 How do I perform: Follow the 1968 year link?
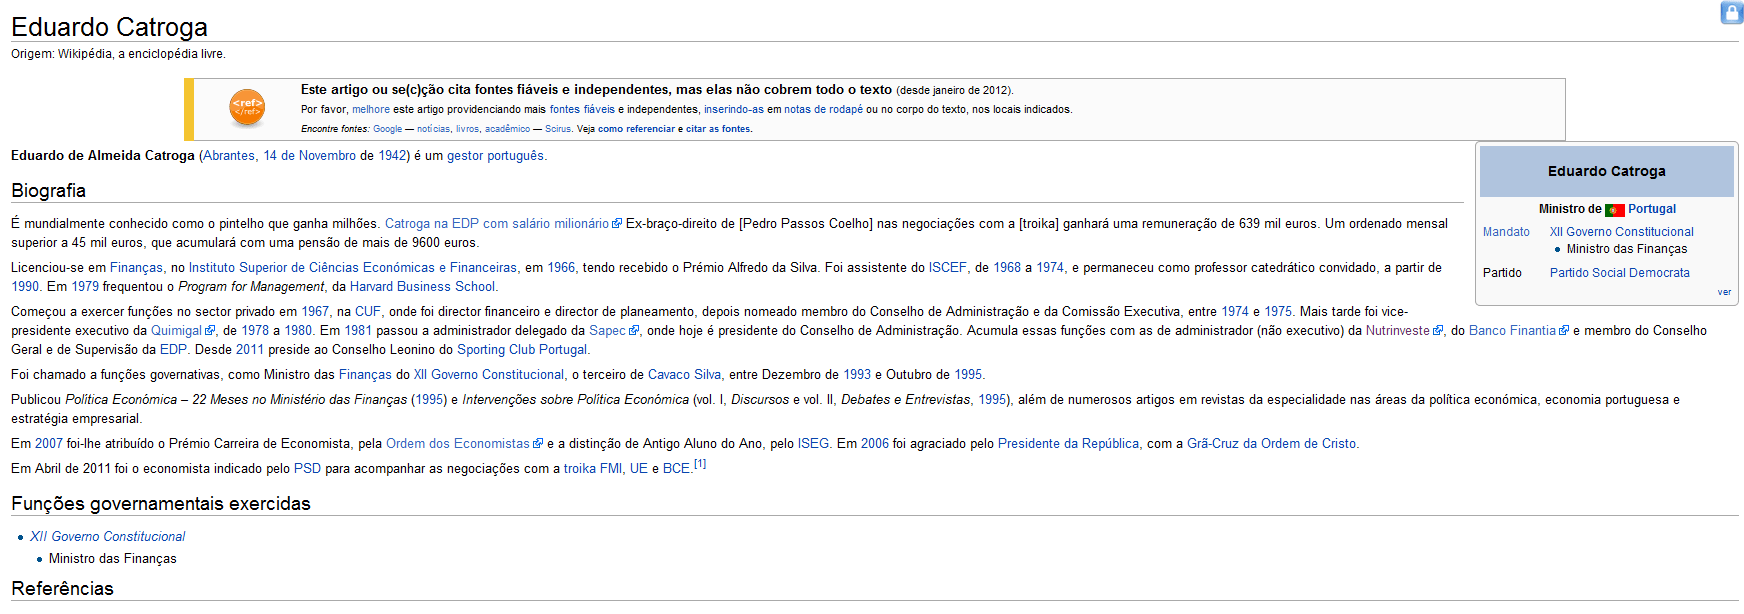[1007, 268]
